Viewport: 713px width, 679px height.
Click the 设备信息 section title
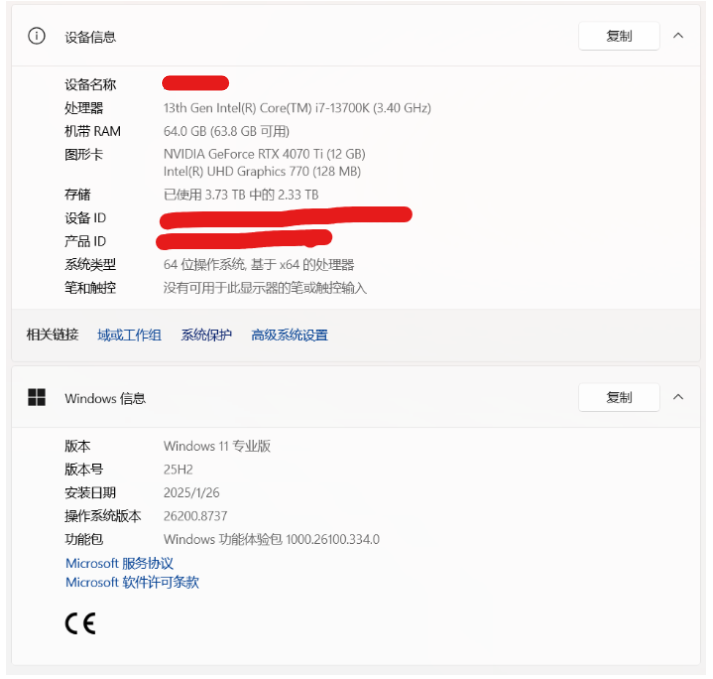[x=90, y=37]
